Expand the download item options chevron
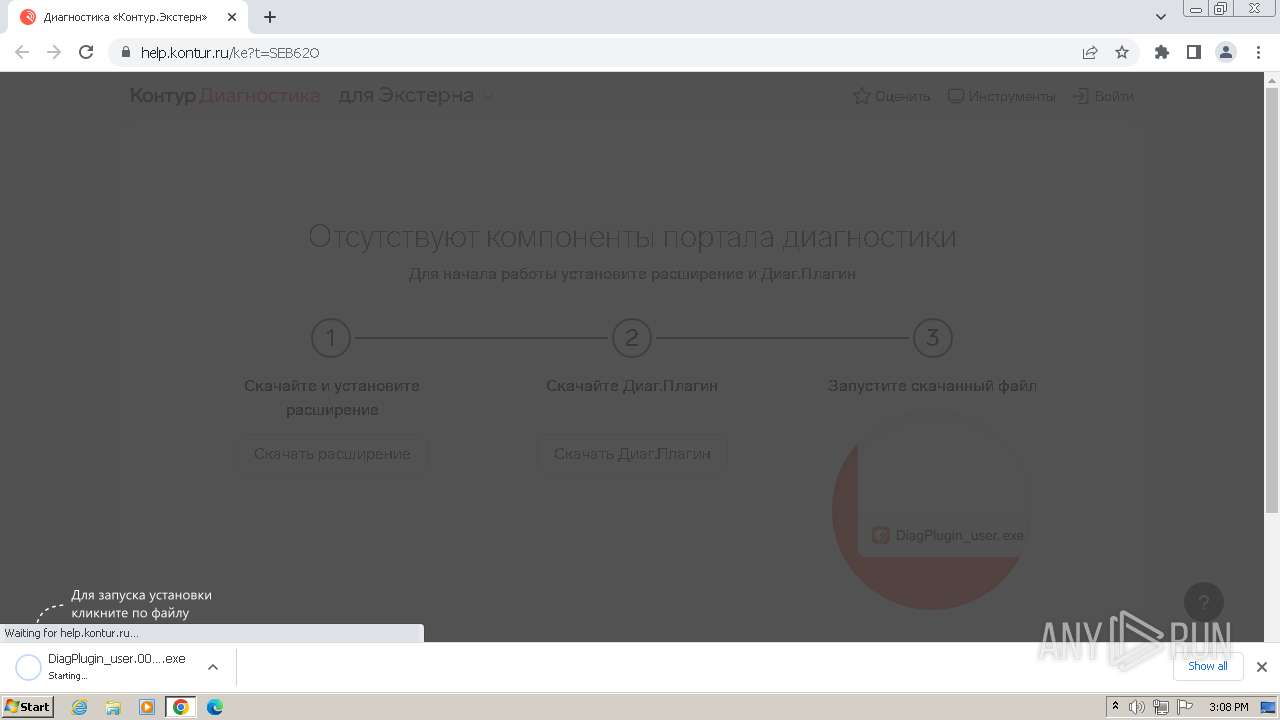Image resolution: width=1280 pixels, height=720 pixels. (212, 667)
